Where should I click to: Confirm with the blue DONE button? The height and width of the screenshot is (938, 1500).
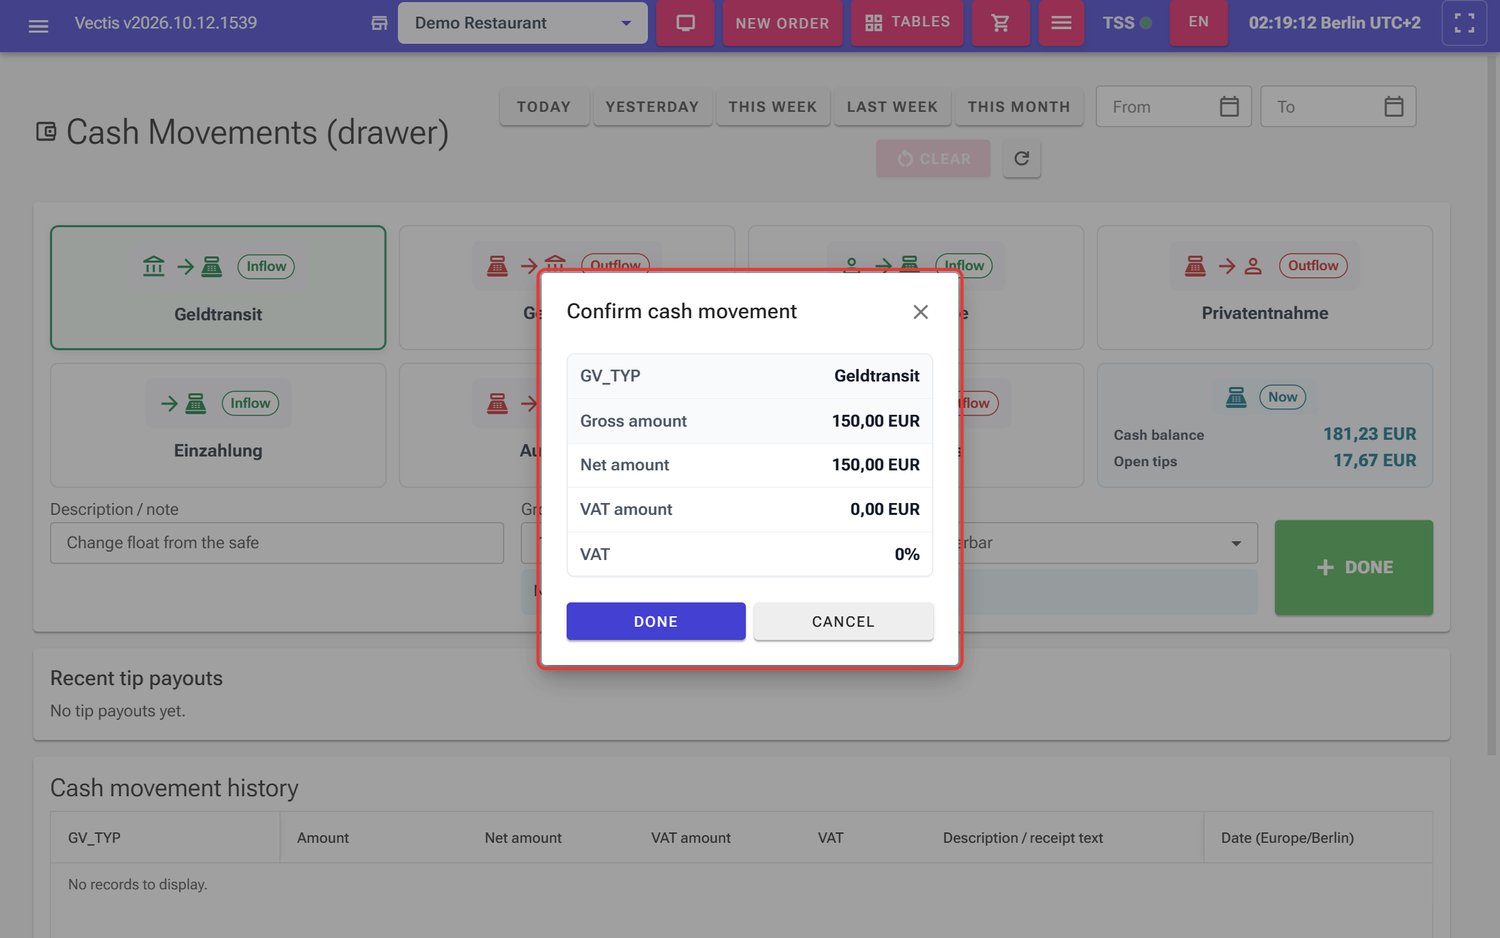coord(656,621)
